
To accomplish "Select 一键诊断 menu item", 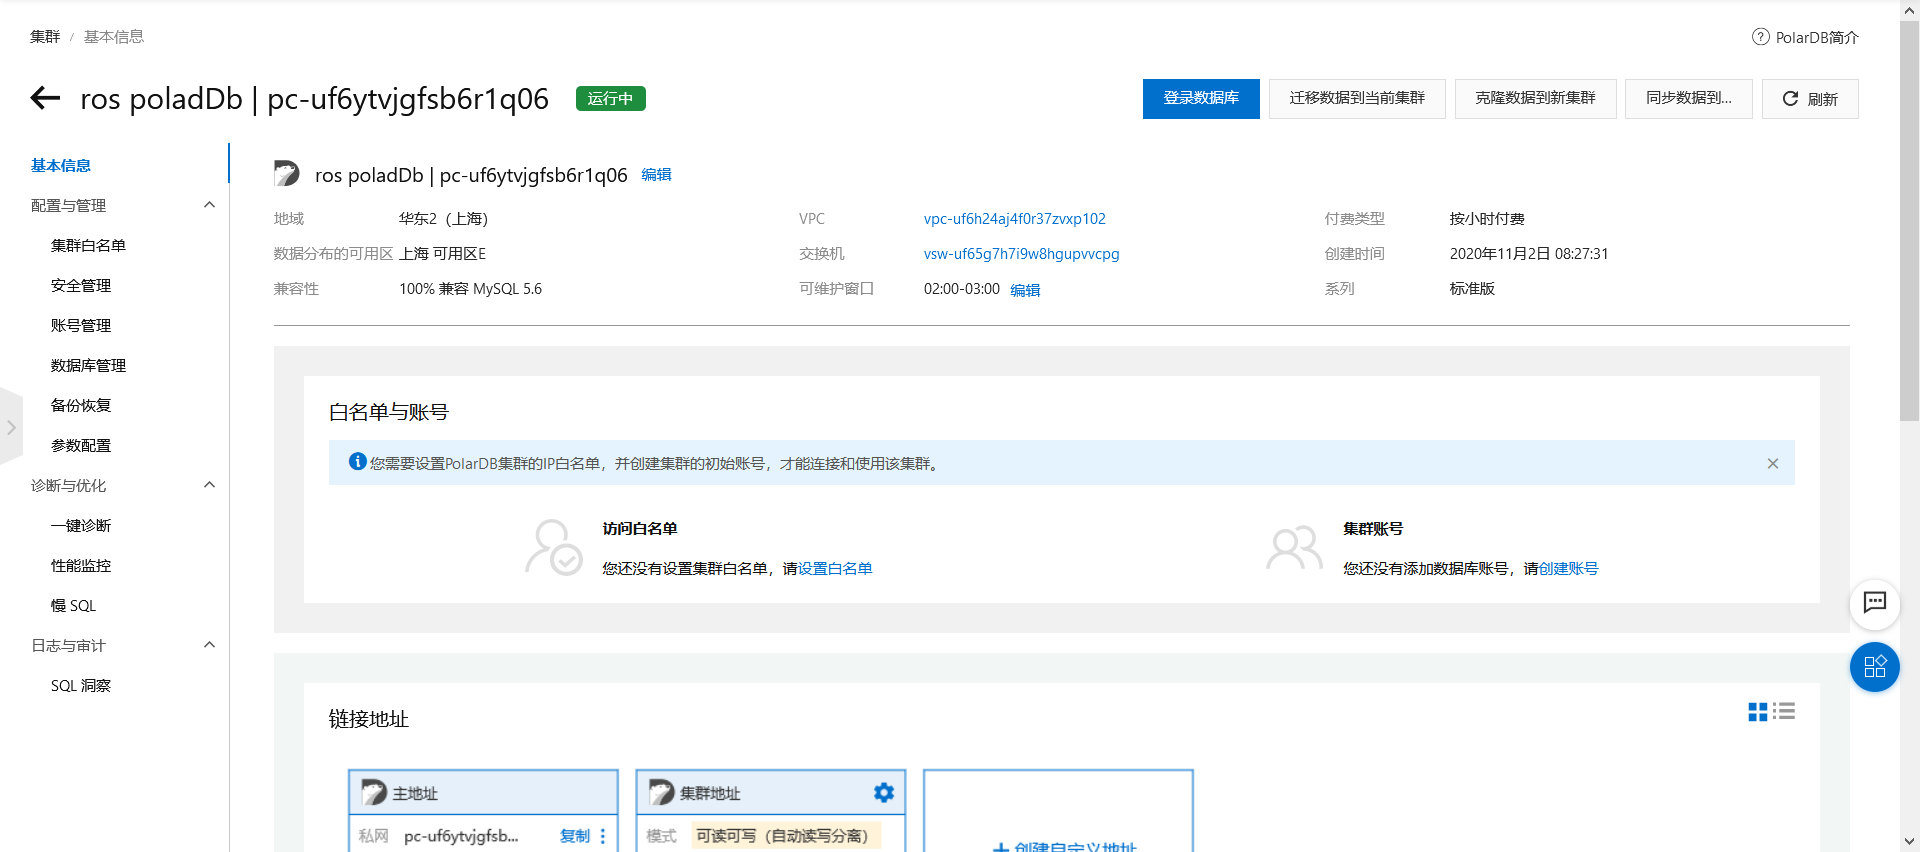I will click(81, 525).
